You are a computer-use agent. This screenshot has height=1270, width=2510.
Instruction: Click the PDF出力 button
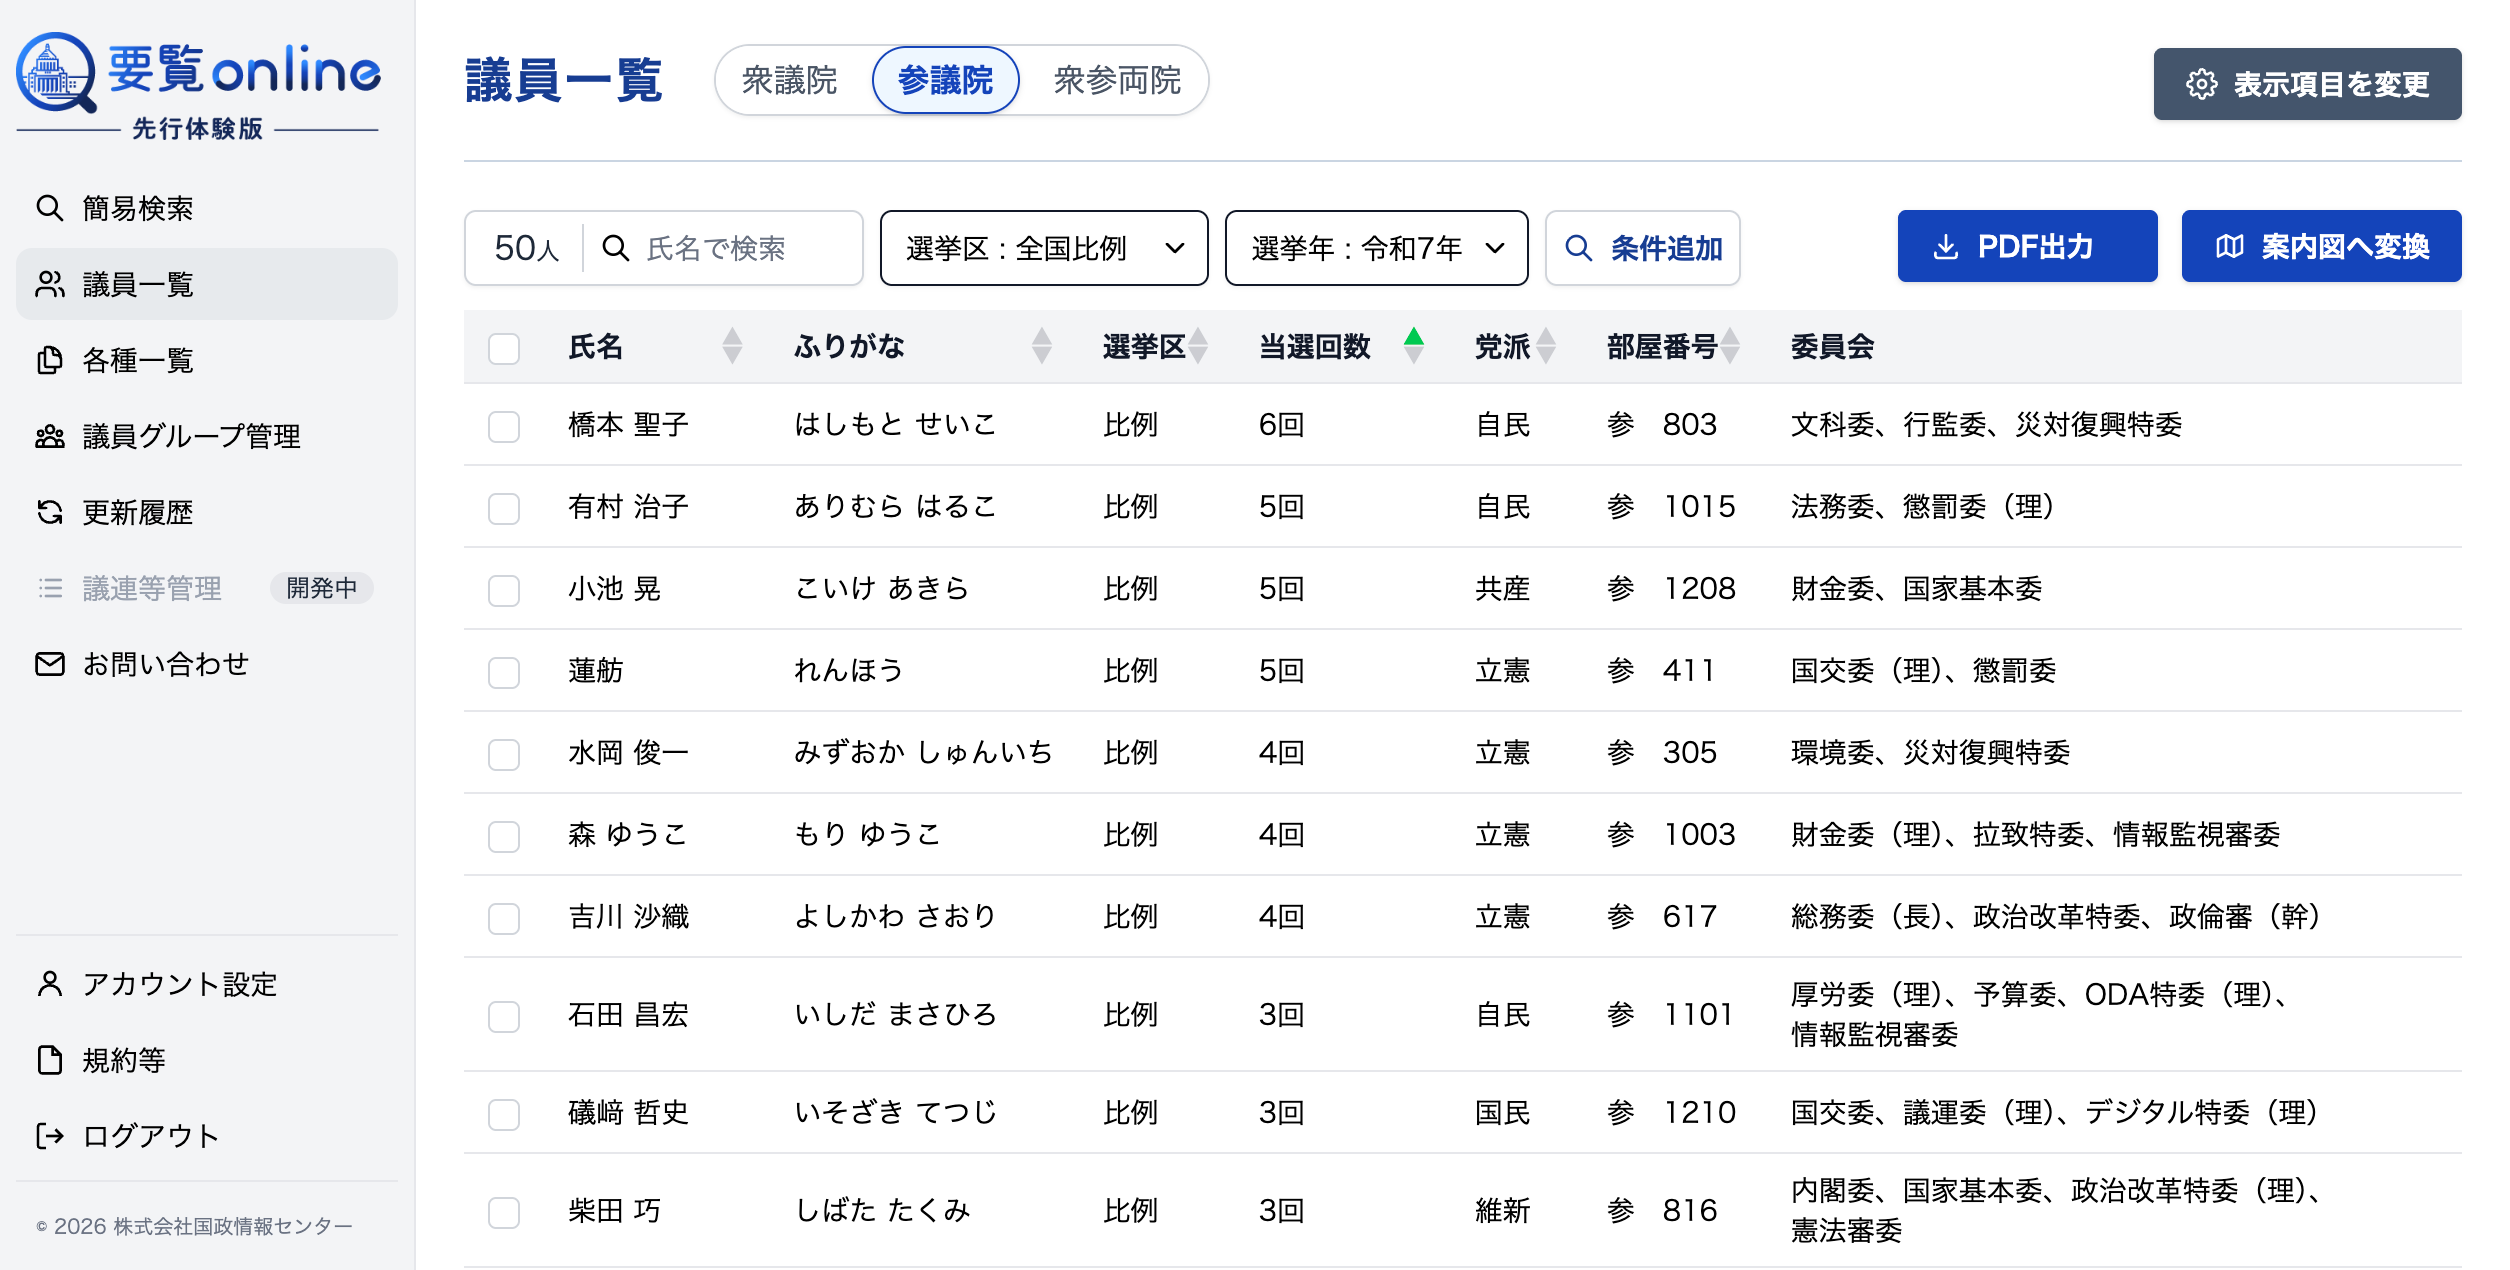tap(2026, 247)
